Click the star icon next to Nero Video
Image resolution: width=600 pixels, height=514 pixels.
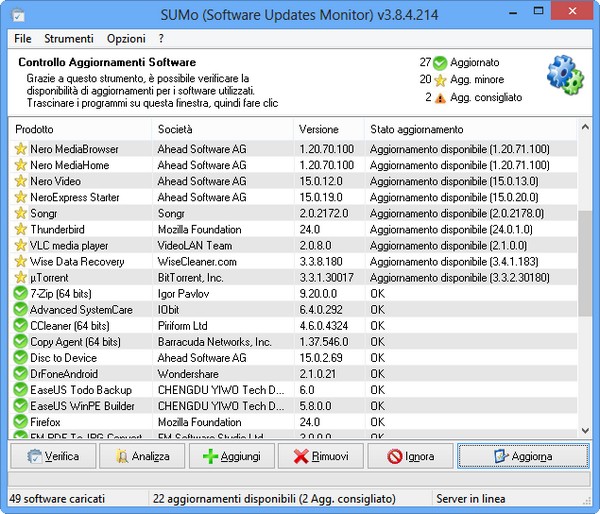pos(20,181)
